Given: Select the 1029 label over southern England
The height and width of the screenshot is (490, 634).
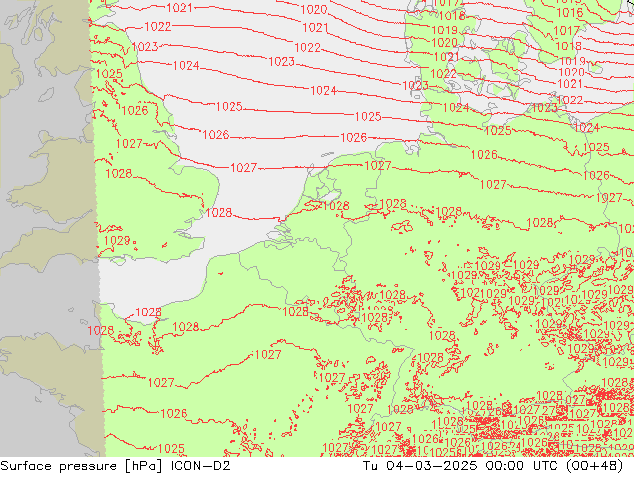Looking at the screenshot, I should pos(117,241).
